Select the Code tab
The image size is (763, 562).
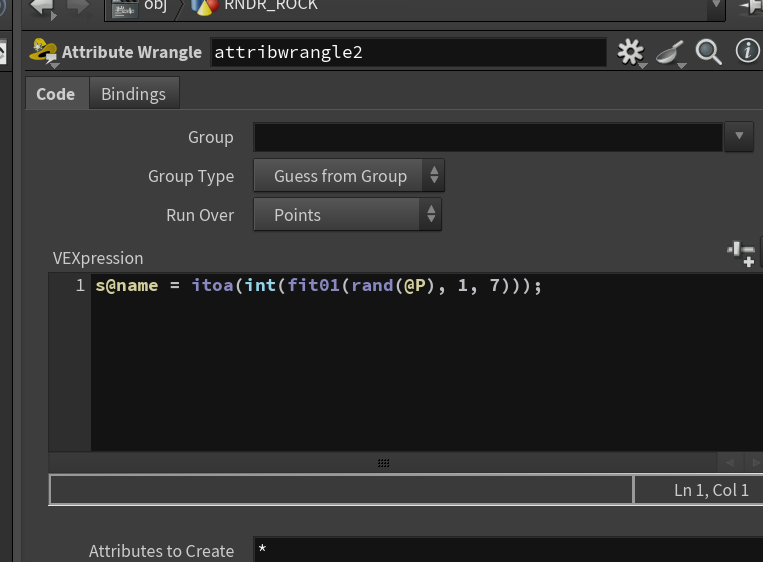(x=56, y=93)
